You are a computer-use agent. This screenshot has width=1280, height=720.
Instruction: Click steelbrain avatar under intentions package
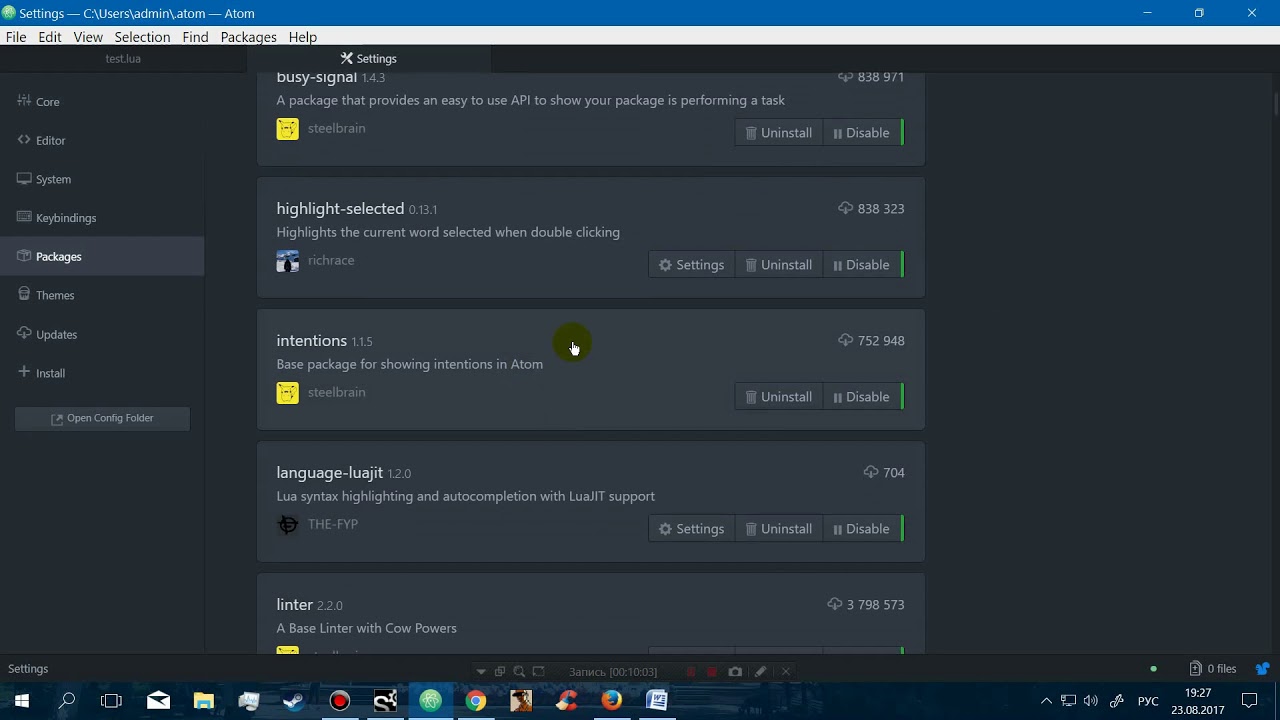pos(288,393)
